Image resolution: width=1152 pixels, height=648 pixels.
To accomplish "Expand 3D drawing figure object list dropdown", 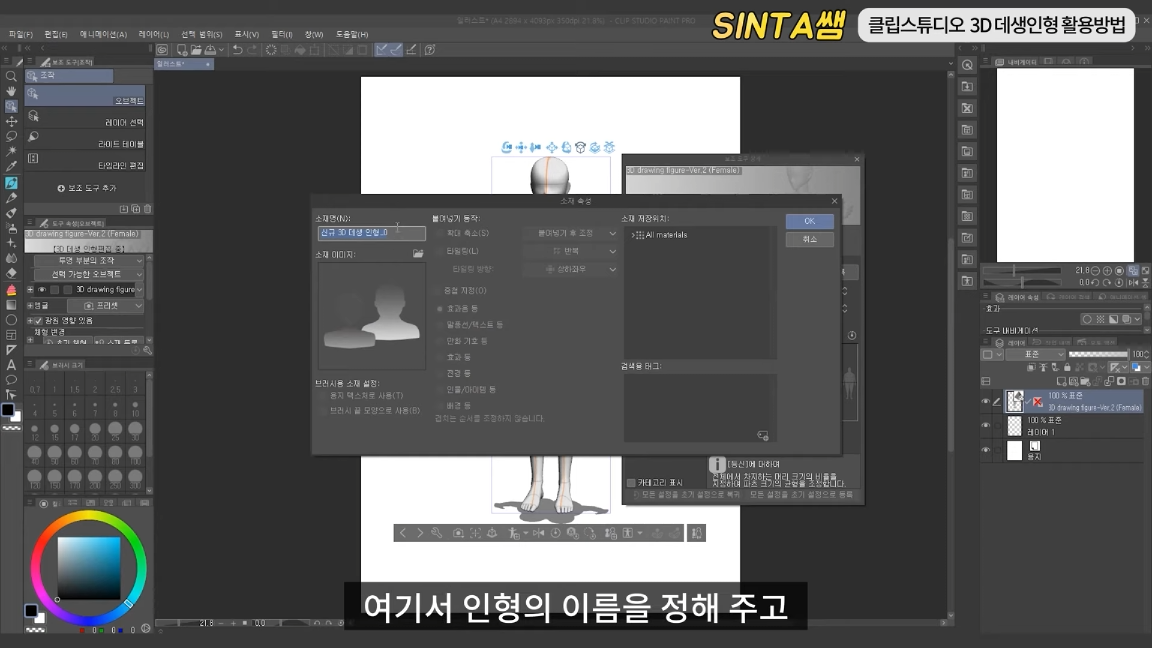I will tap(140, 289).
